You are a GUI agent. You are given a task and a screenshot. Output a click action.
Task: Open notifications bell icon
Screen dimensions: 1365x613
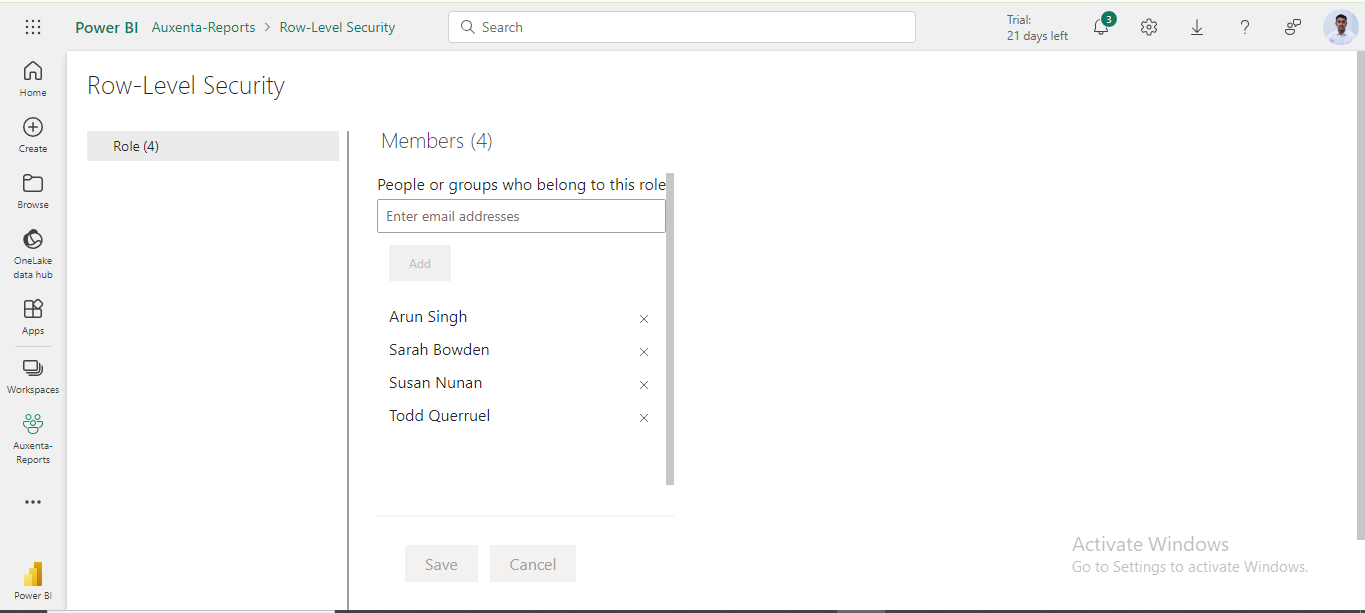[1101, 27]
